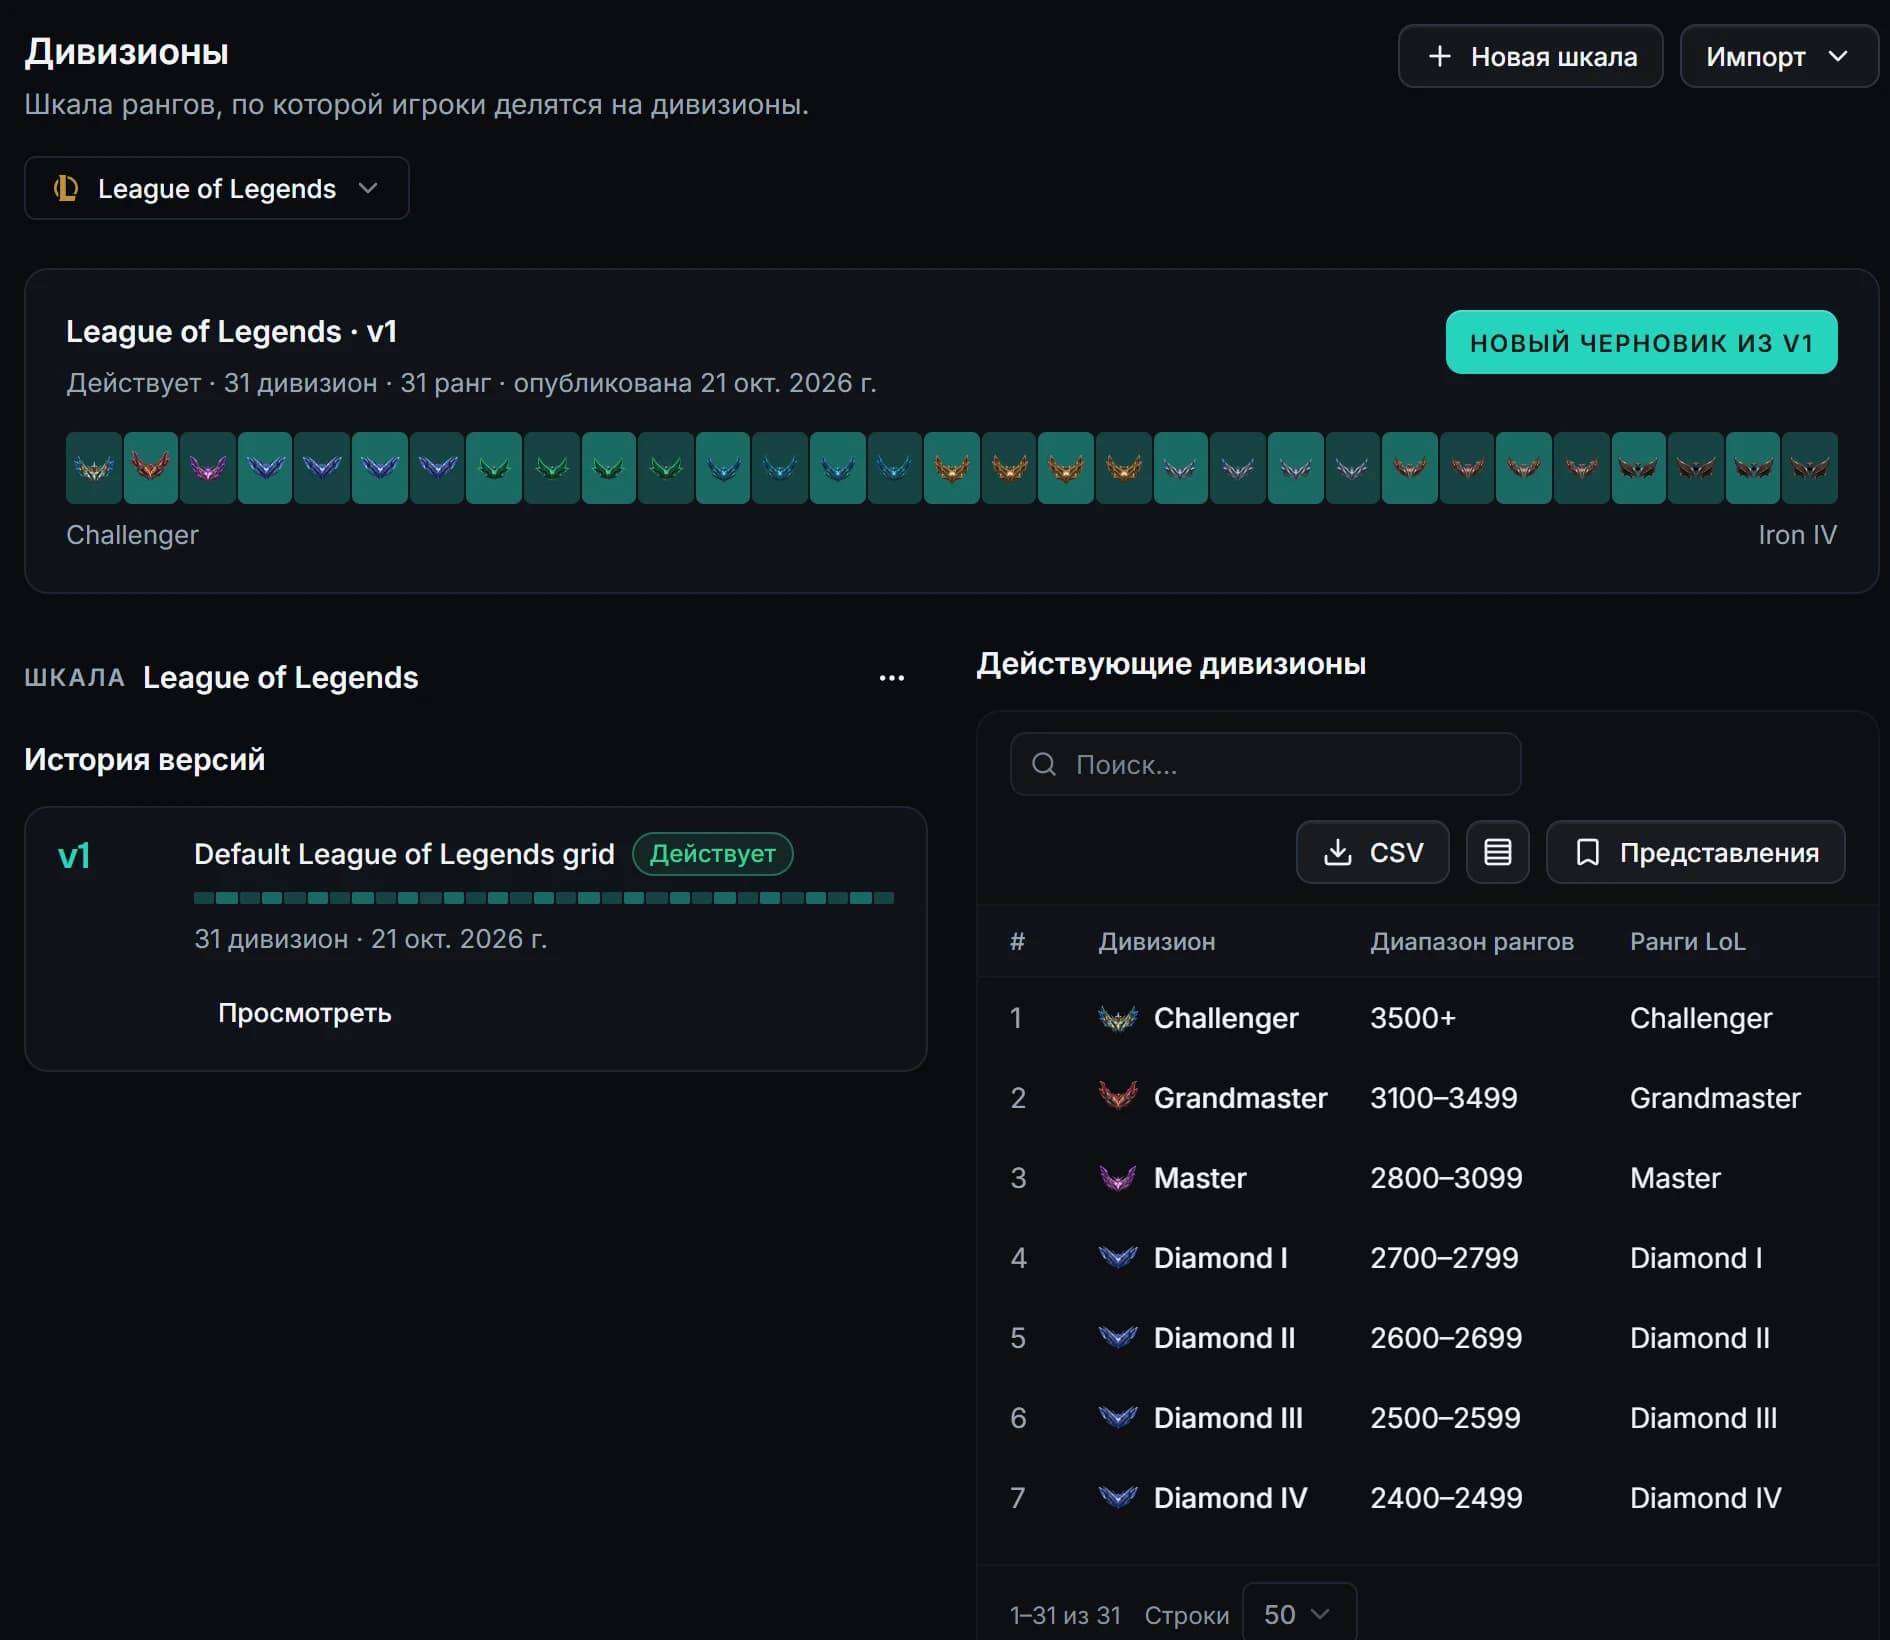Screen dimensions: 1890x1640
Task: Click the Challenger row emblem in table
Action: pos(1118,1018)
